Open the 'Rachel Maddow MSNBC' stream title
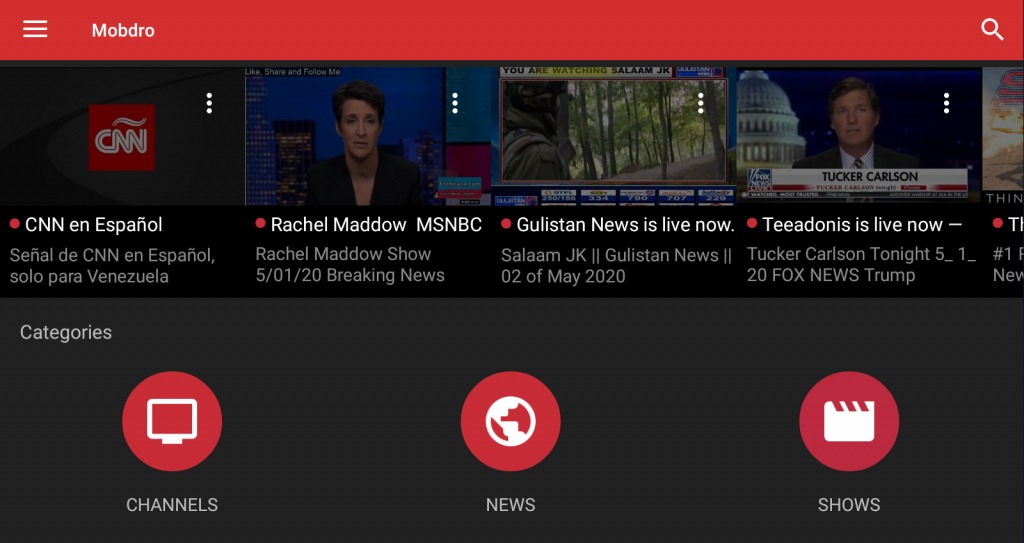The height and width of the screenshot is (543, 1024). click(376, 225)
